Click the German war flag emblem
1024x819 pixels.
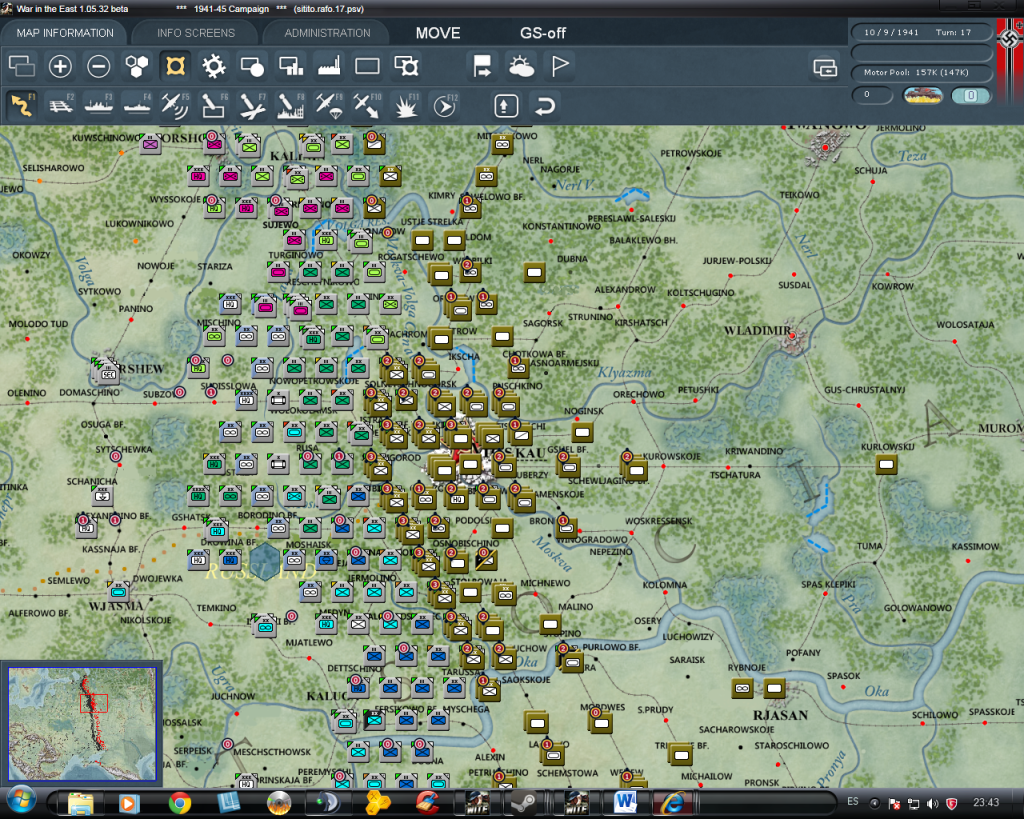[x=1010, y=38]
